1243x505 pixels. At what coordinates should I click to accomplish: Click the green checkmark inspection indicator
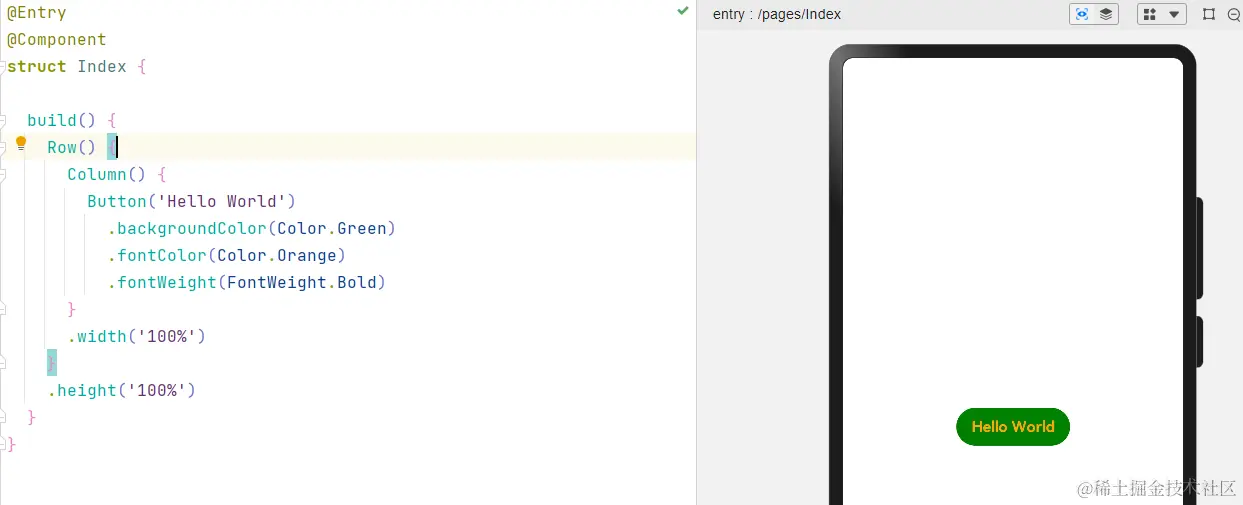[x=682, y=10]
